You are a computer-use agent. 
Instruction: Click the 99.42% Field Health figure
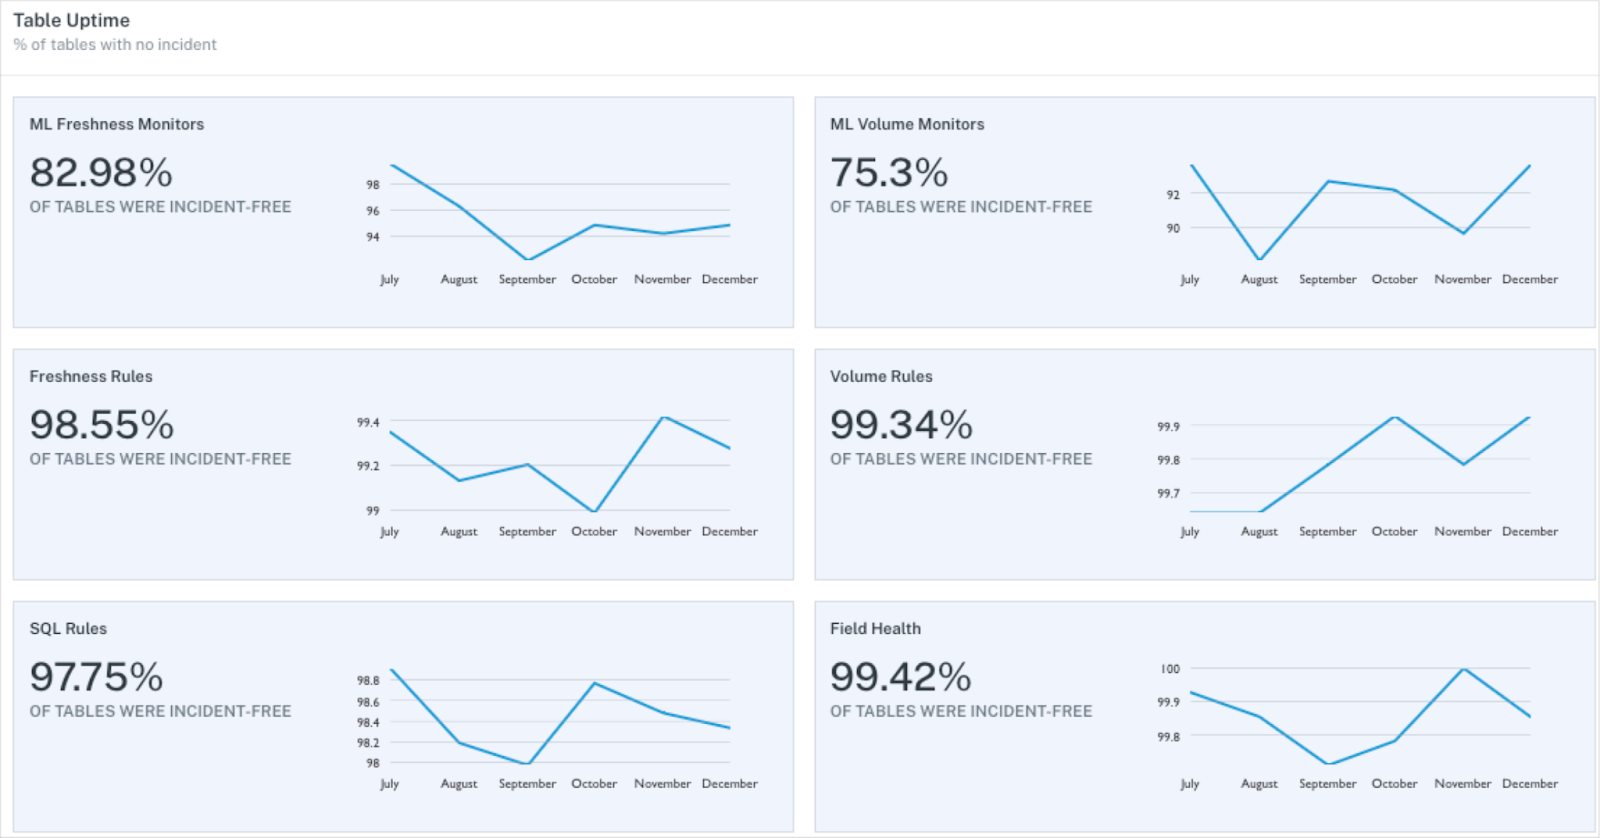(900, 676)
